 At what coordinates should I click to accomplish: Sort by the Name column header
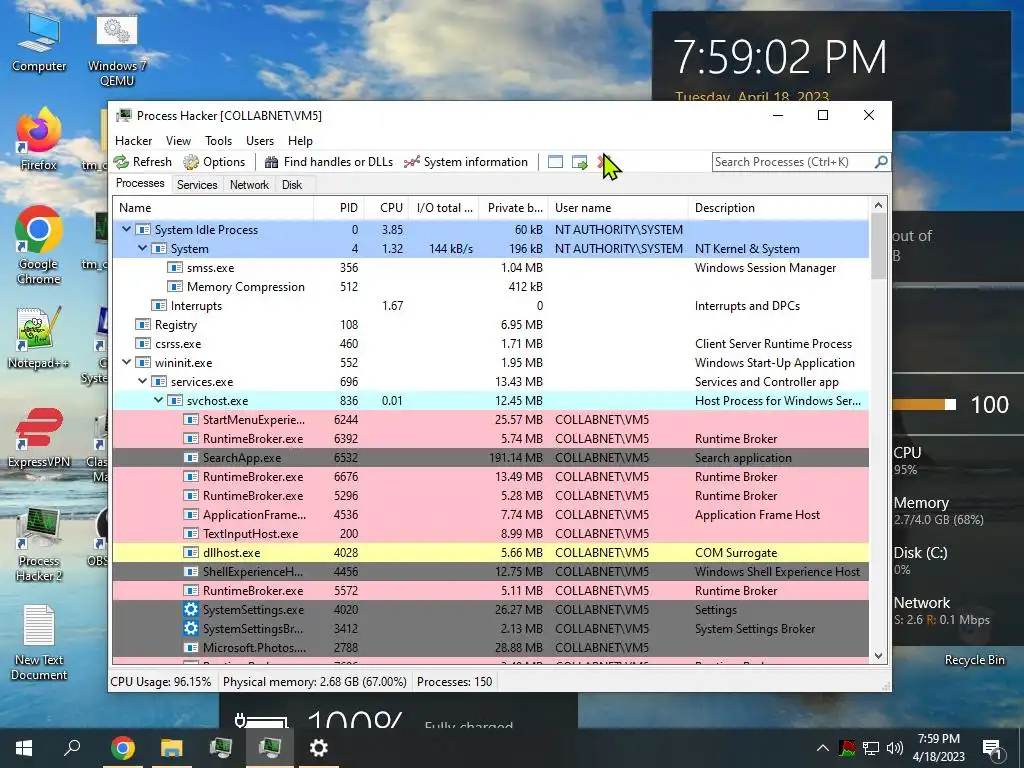[214, 208]
